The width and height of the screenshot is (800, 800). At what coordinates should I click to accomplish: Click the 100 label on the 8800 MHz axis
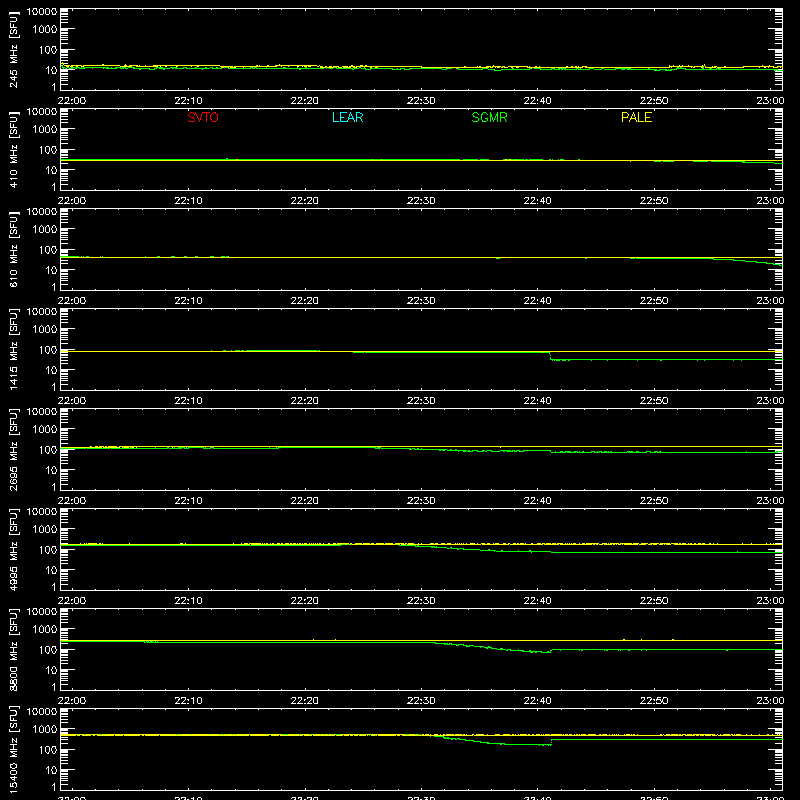[48, 650]
